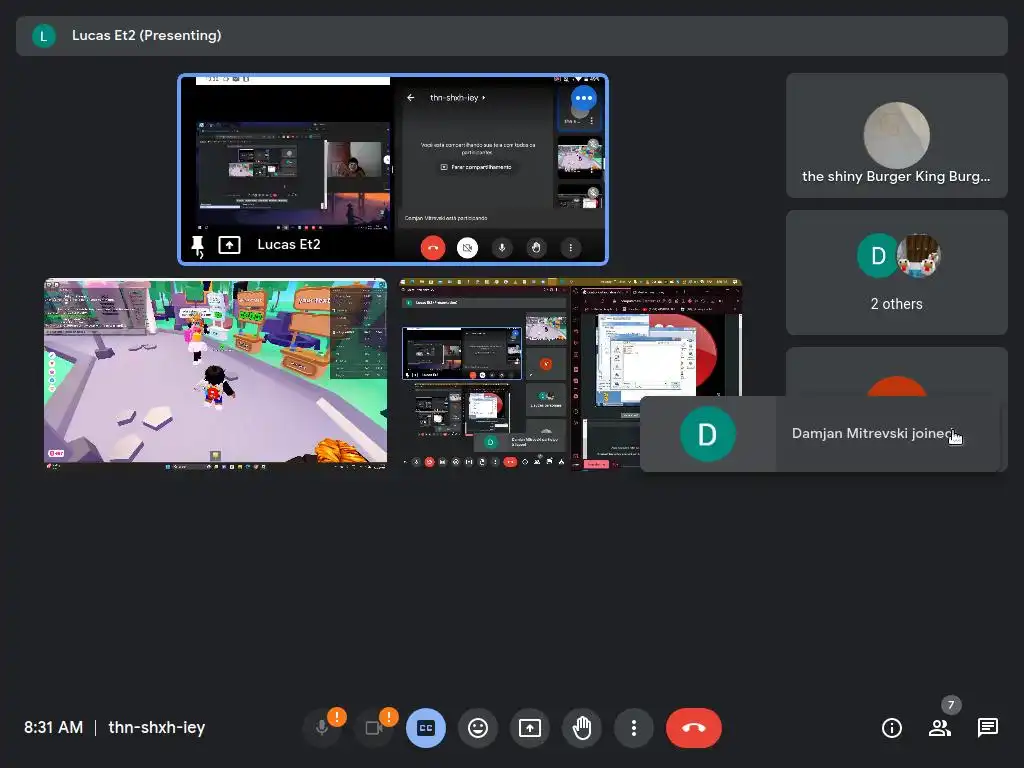Select the Roblox game screen share tile
The image size is (1024, 768).
216,374
